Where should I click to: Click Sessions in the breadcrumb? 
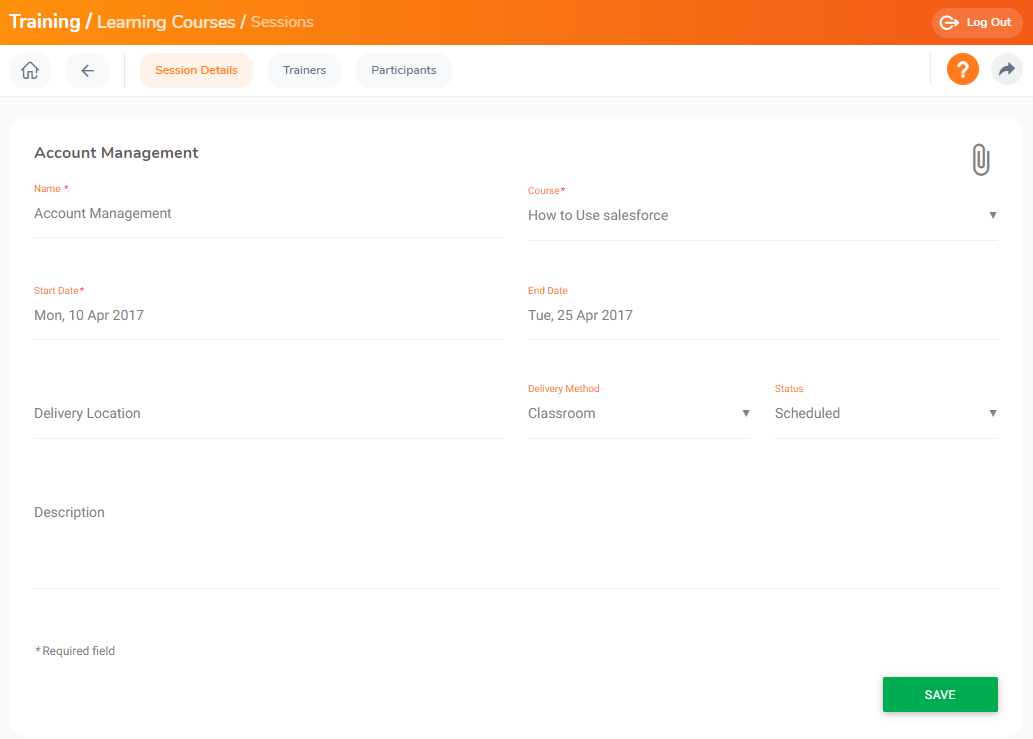tap(282, 22)
